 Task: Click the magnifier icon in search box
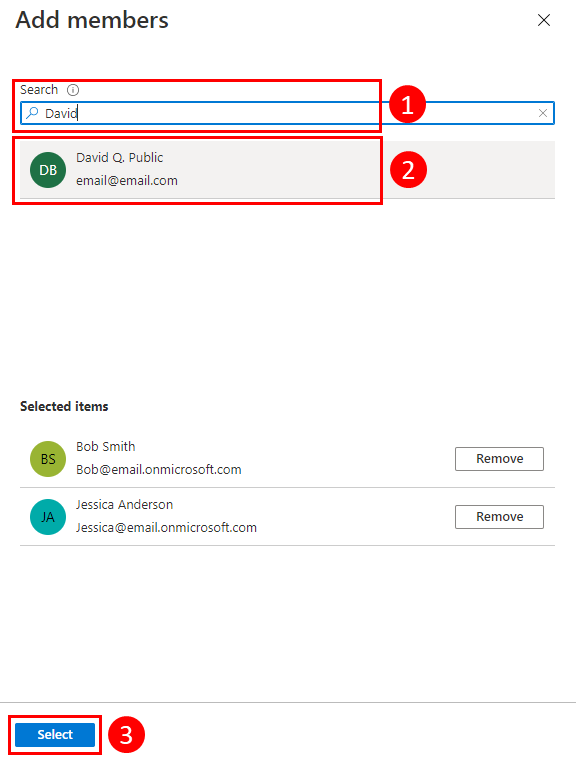click(x=32, y=113)
